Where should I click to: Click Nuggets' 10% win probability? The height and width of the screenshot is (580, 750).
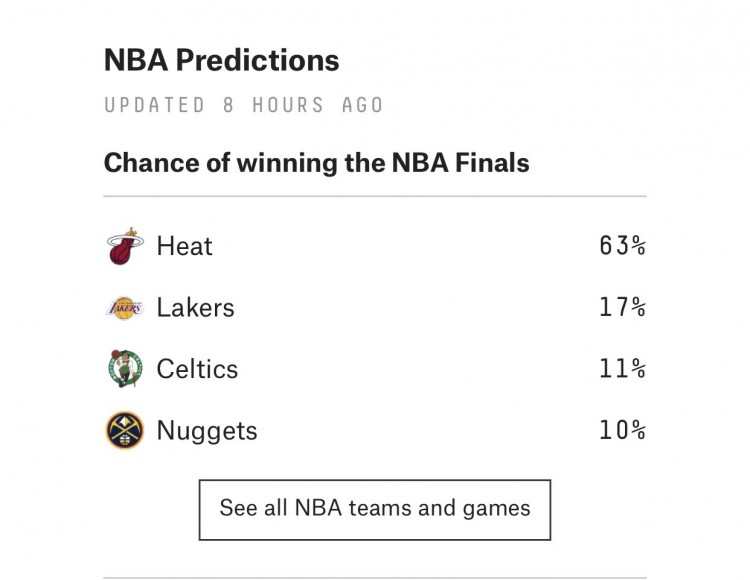[622, 430]
